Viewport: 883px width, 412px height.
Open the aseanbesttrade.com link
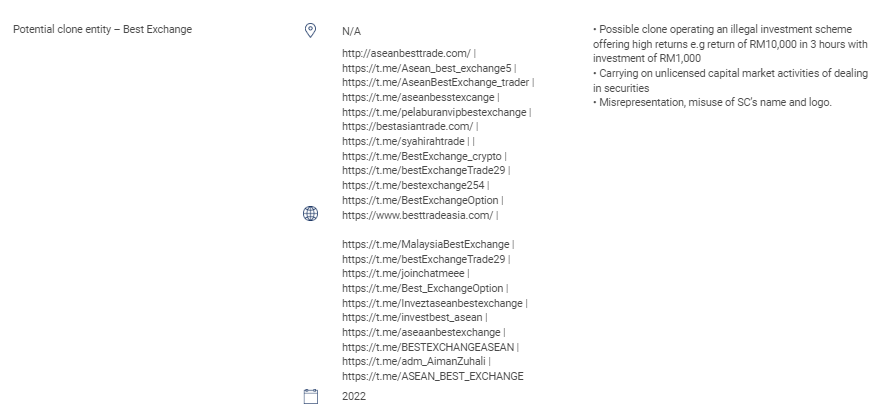pyautogui.click(x=405, y=53)
